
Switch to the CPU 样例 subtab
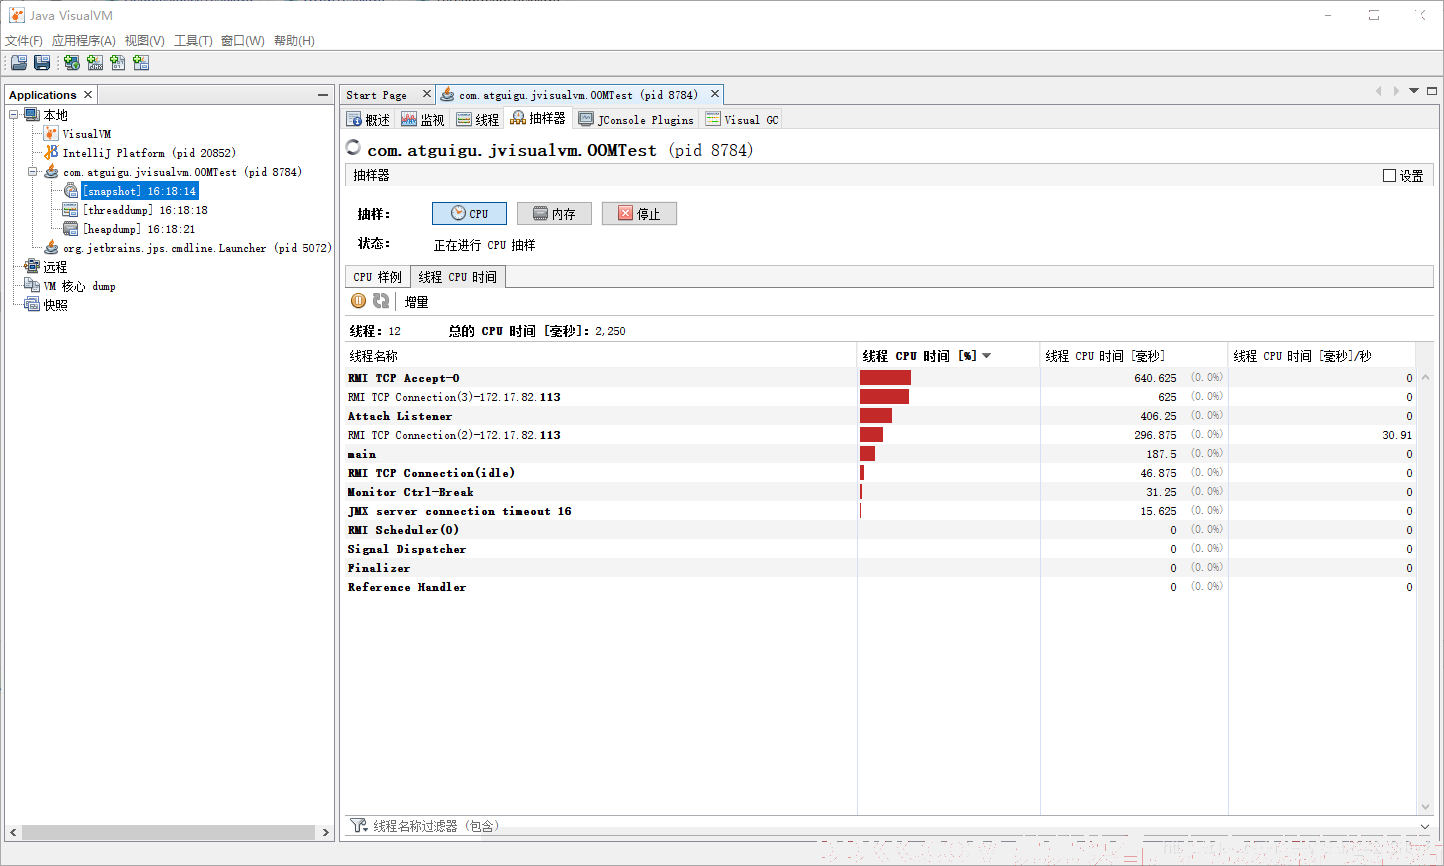(377, 277)
